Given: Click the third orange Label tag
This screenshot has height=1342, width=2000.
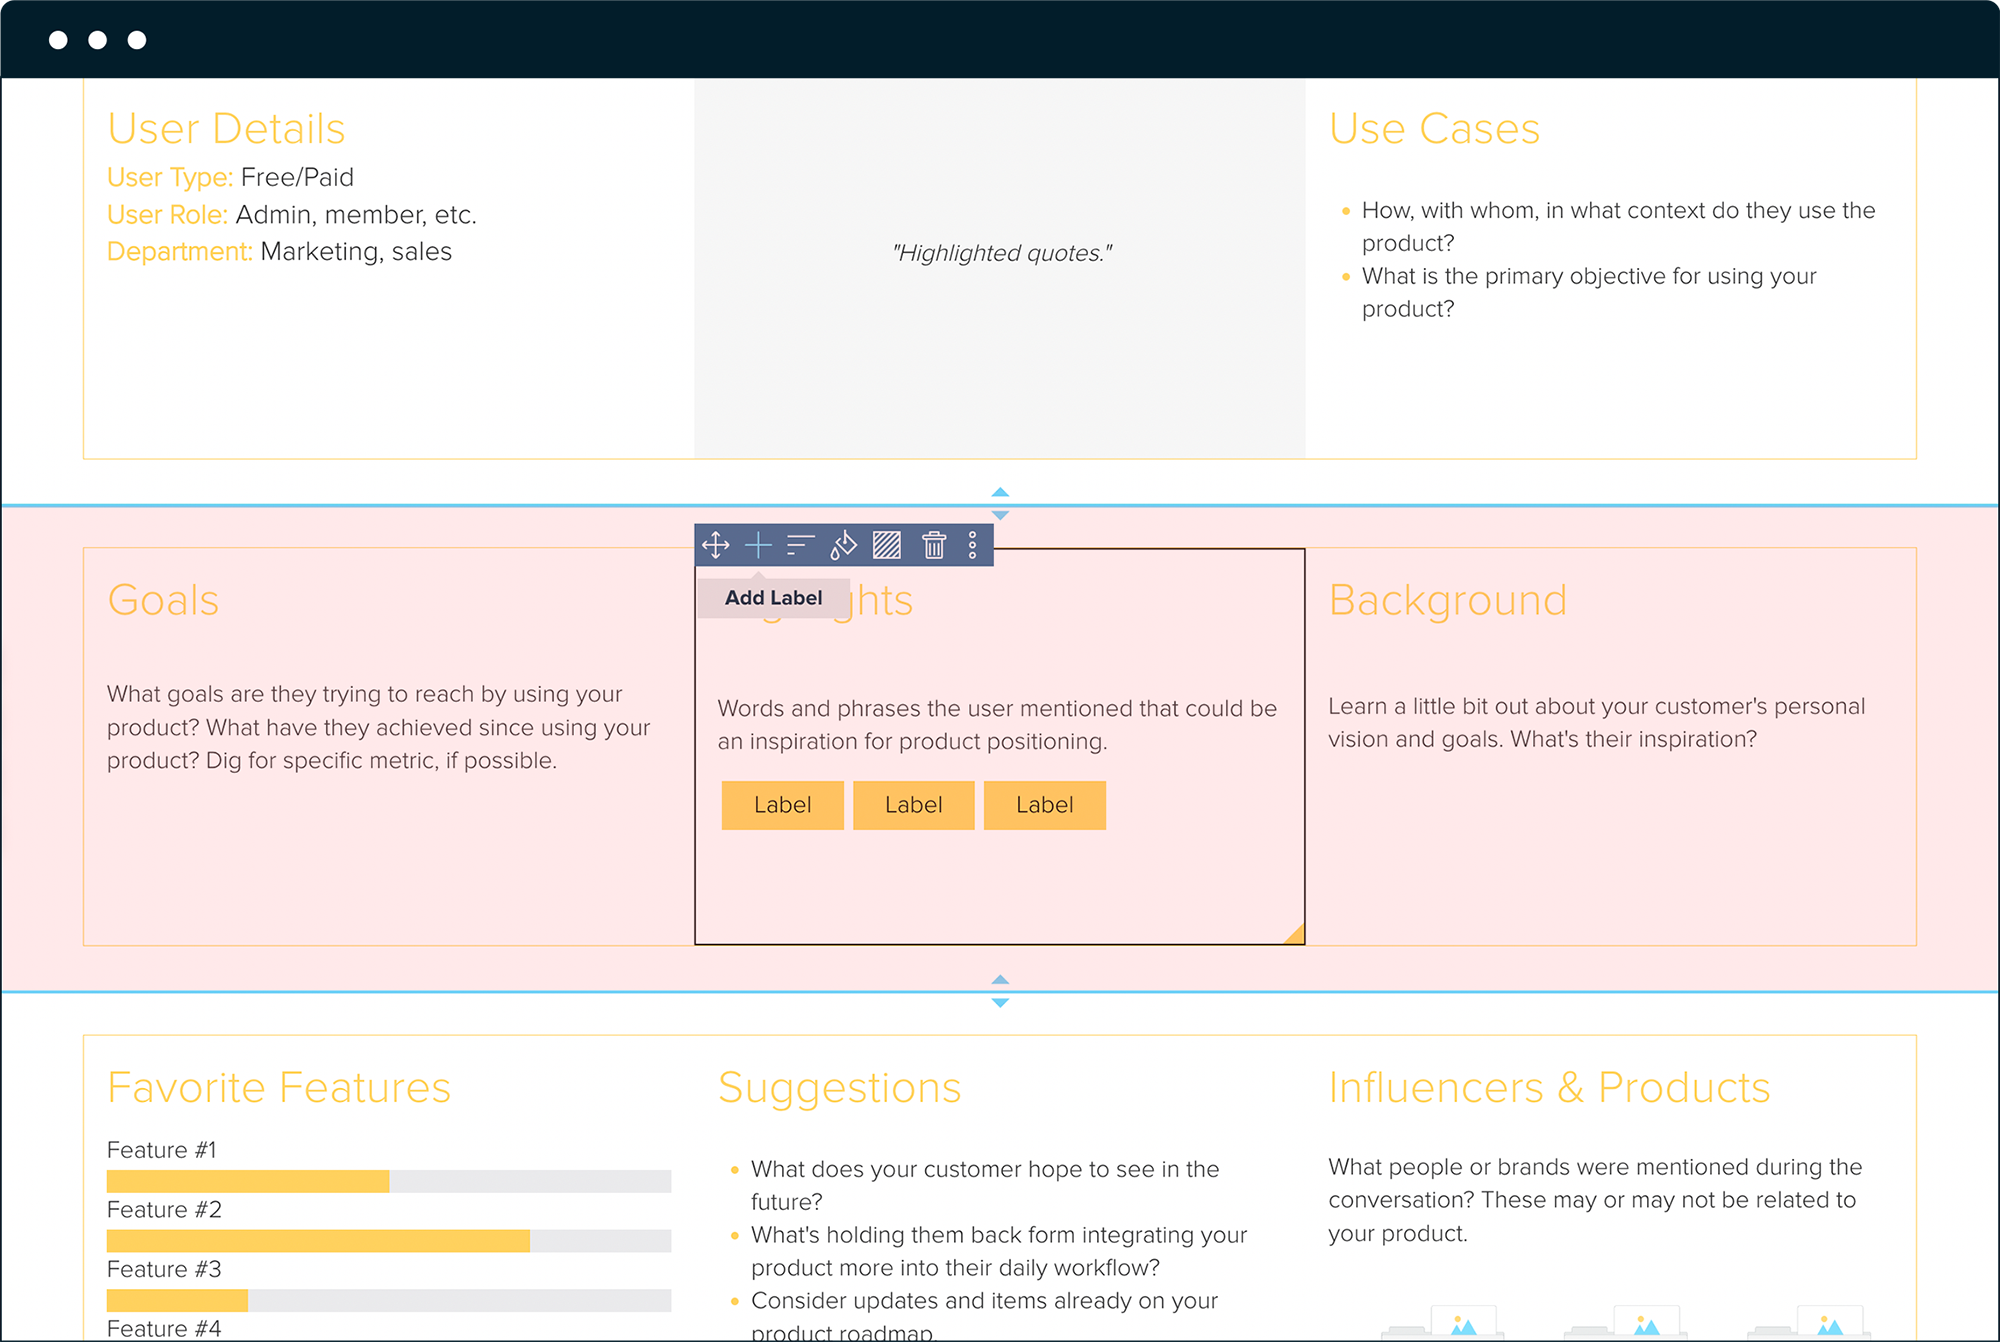Looking at the screenshot, I should point(1044,805).
